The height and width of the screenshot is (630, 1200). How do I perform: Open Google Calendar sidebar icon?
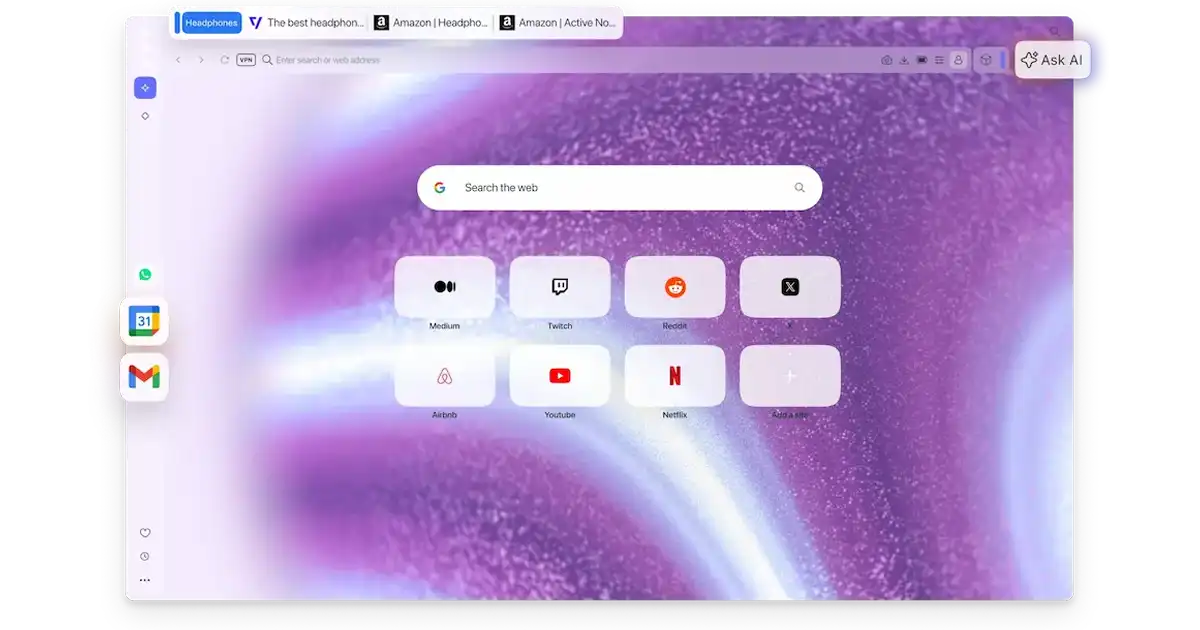click(144, 321)
